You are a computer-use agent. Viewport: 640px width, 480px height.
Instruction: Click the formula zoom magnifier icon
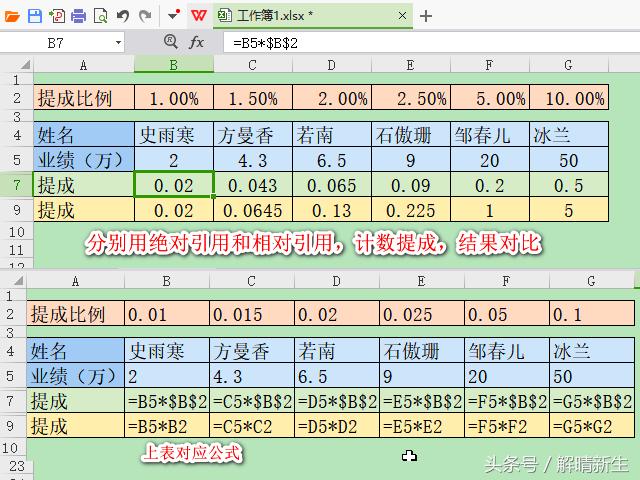[171, 41]
